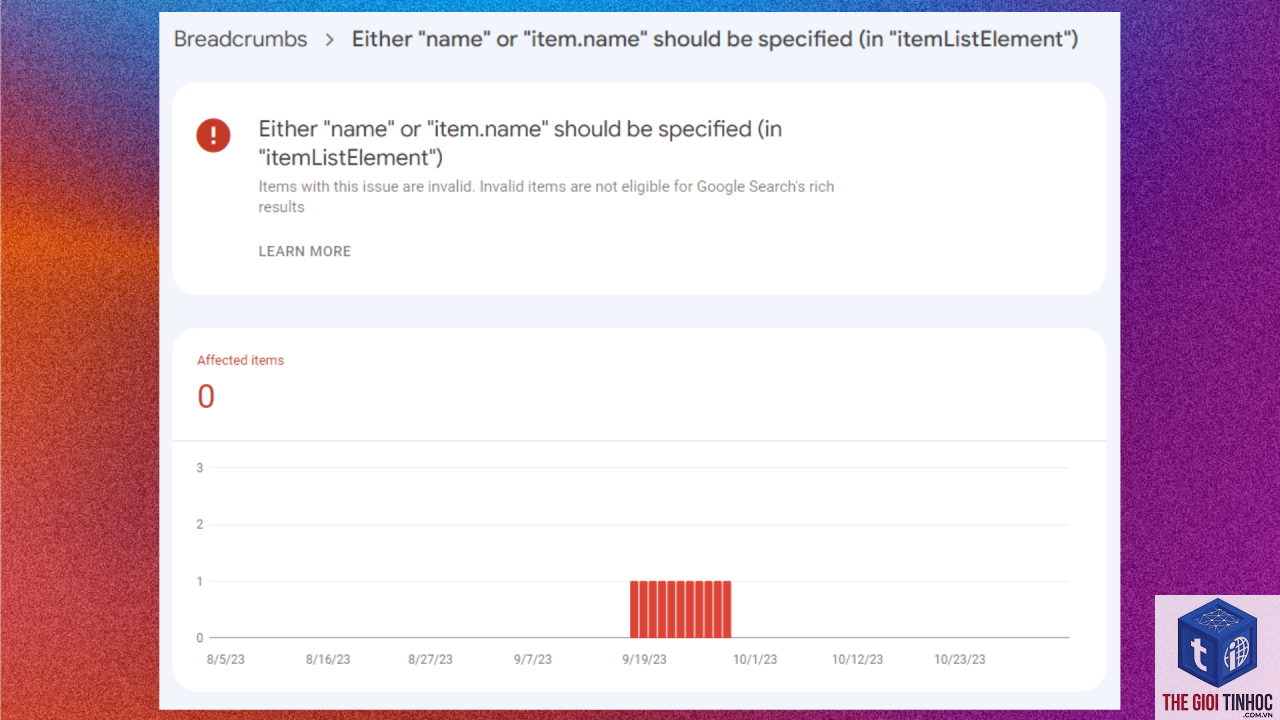Click the LEARN MORE link
Image resolution: width=1280 pixels, height=720 pixels.
[x=305, y=252]
